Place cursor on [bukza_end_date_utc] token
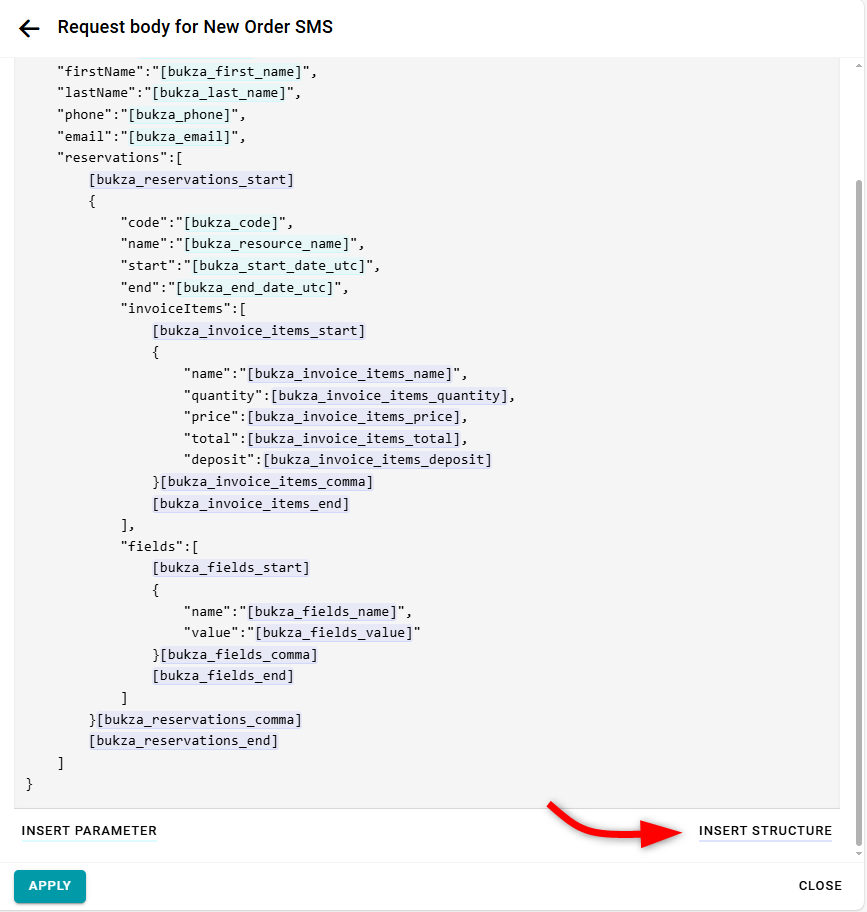The width and height of the screenshot is (867, 912). (258, 288)
